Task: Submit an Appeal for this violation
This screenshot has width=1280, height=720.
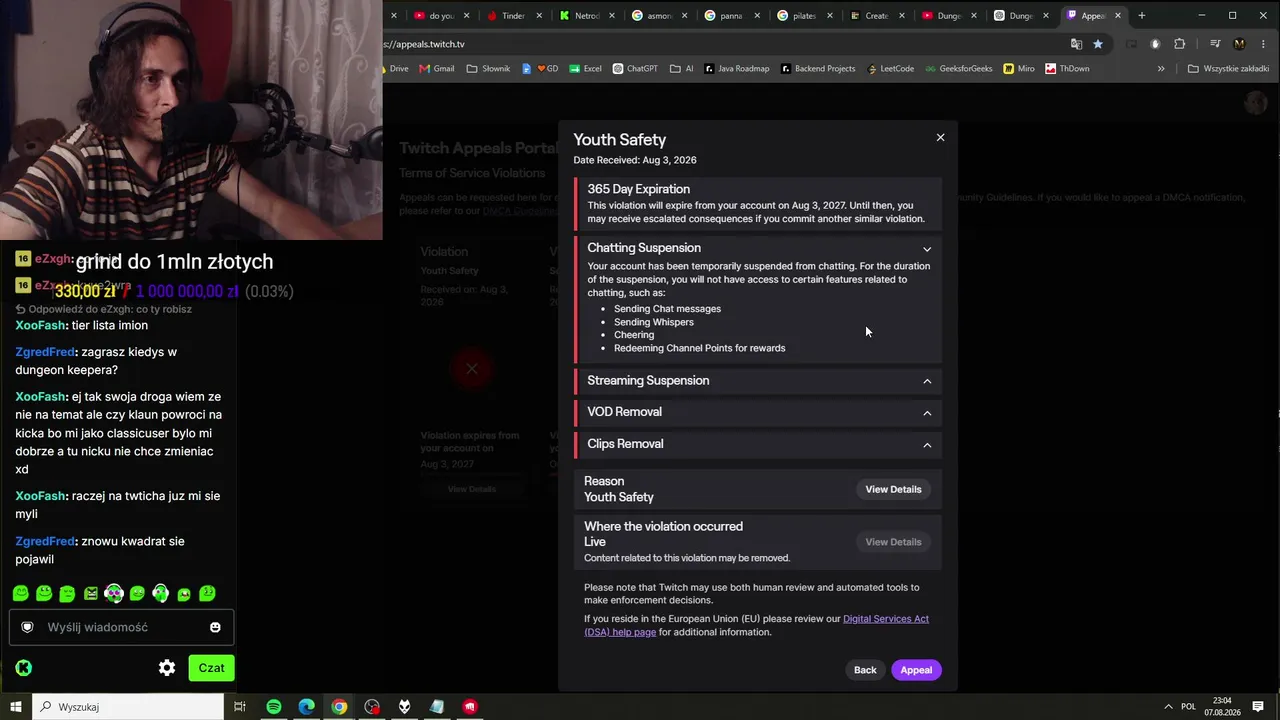Action: click(x=916, y=670)
